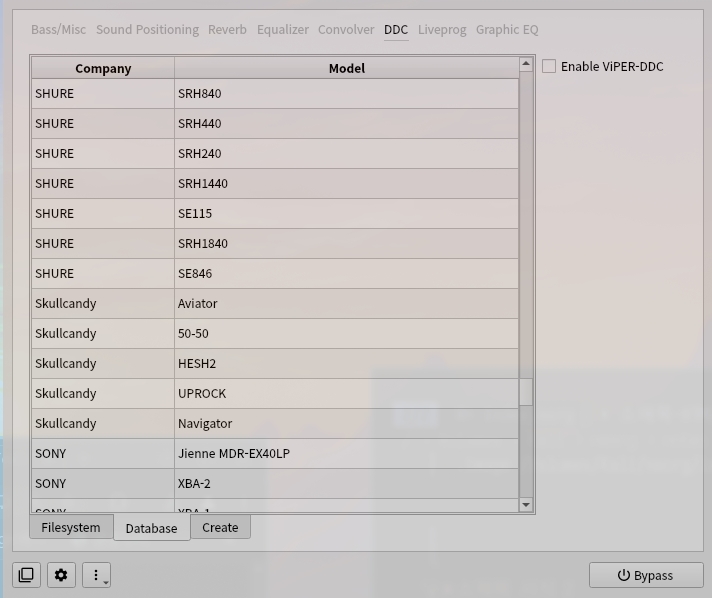This screenshot has height=598, width=712.
Task: Click the scrollbar up arrow
Action: [x=526, y=64]
